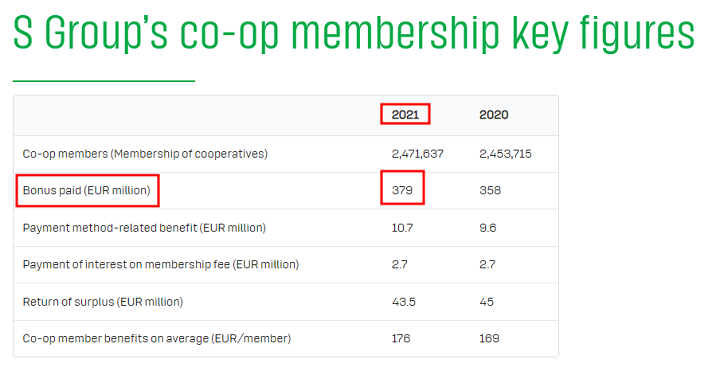Click Co-op member benefits on average label
The image size is (720, 367).
tap(157, 339)
